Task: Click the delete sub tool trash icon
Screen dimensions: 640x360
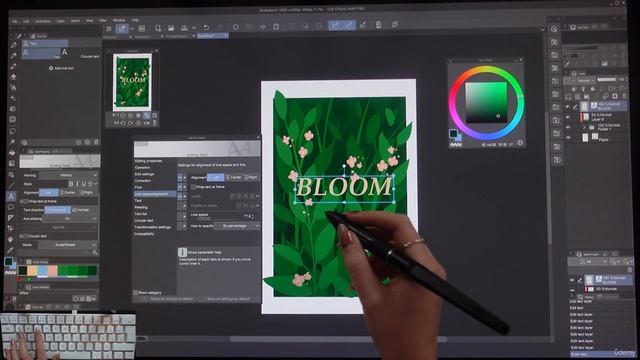Action: pos(96,142)
